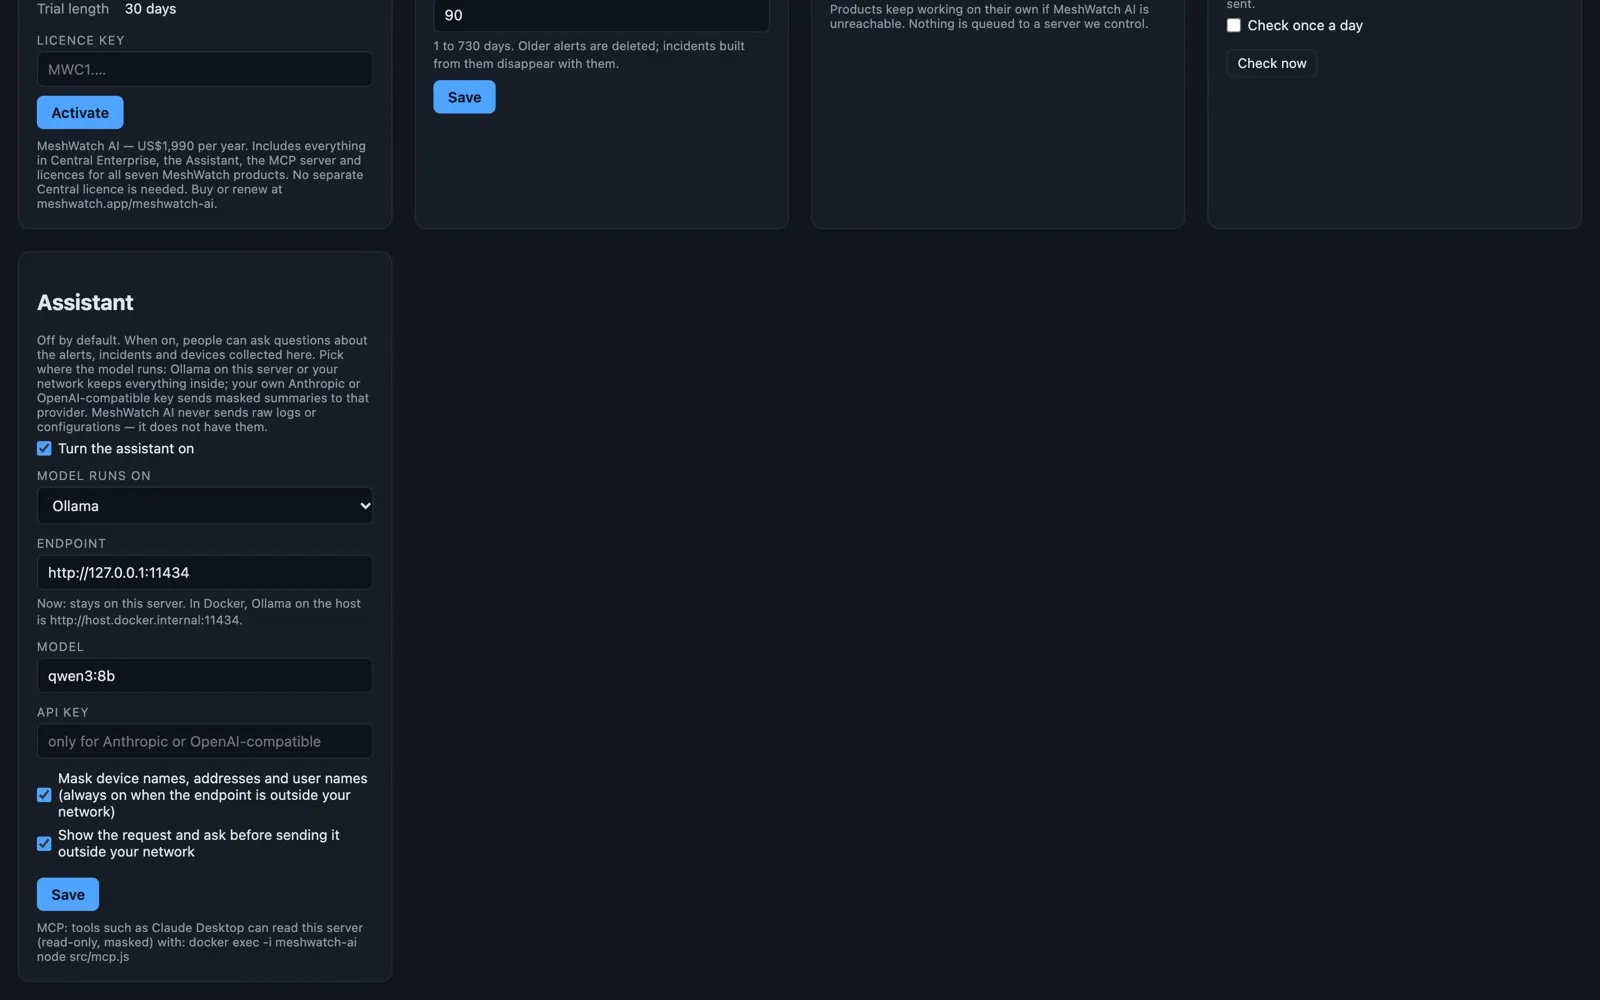Screen dimensions: 1600x1000
Task: Select the Products keep working note text
Action: (x=989, y=17)
